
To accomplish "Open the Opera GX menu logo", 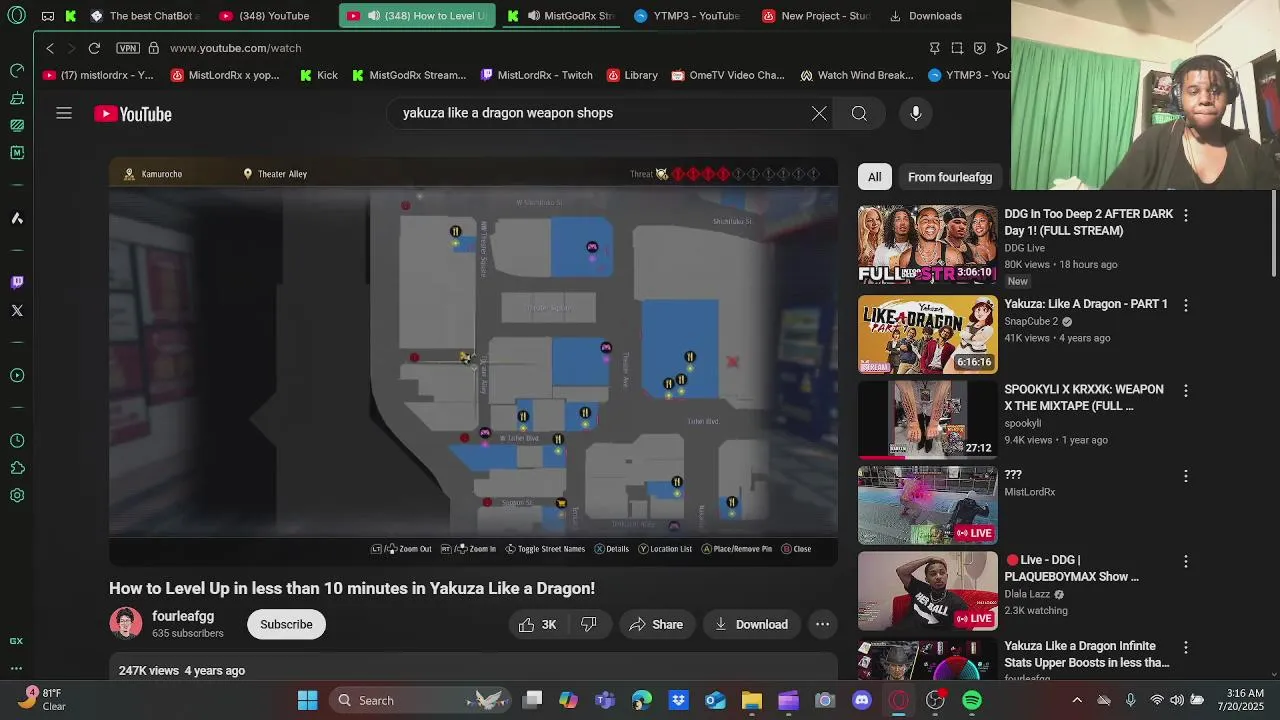I will [17, 16].
